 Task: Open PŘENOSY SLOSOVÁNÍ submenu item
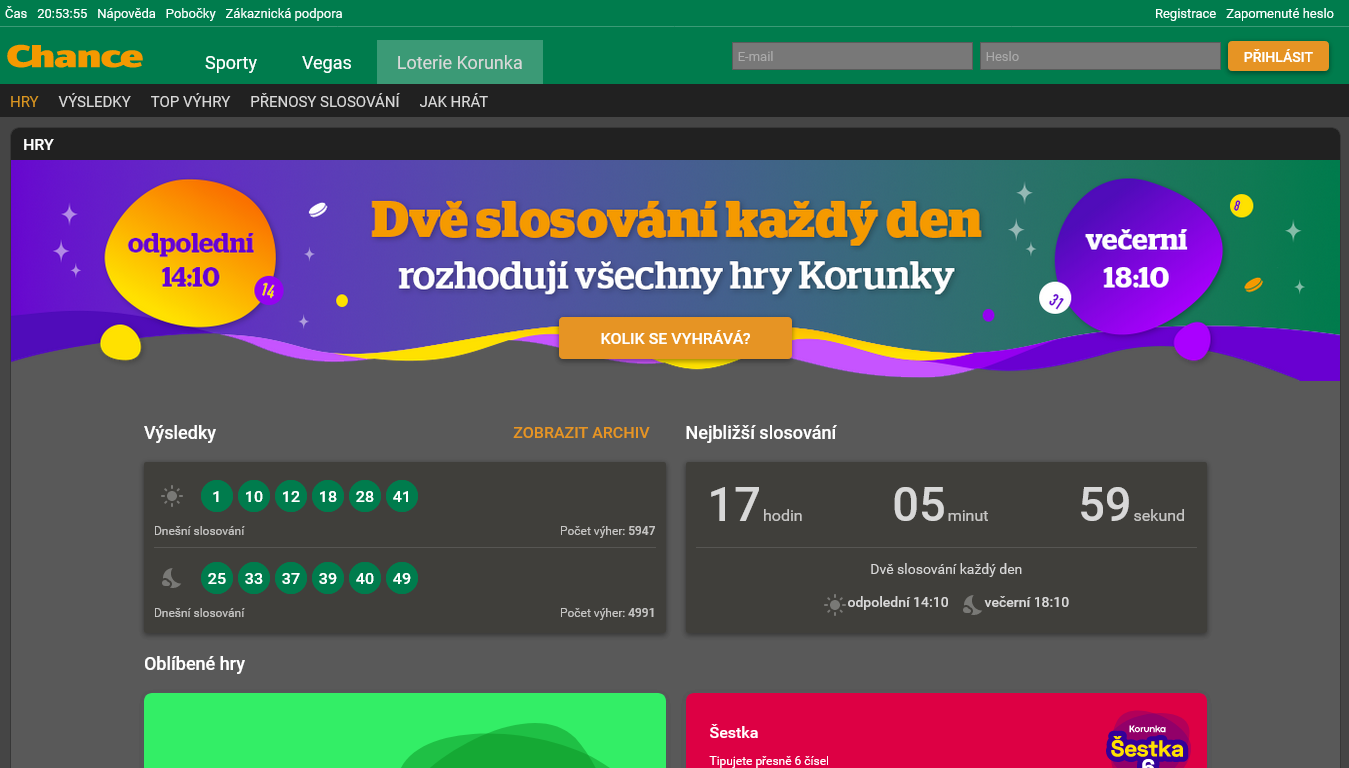[x=325, y=101]
